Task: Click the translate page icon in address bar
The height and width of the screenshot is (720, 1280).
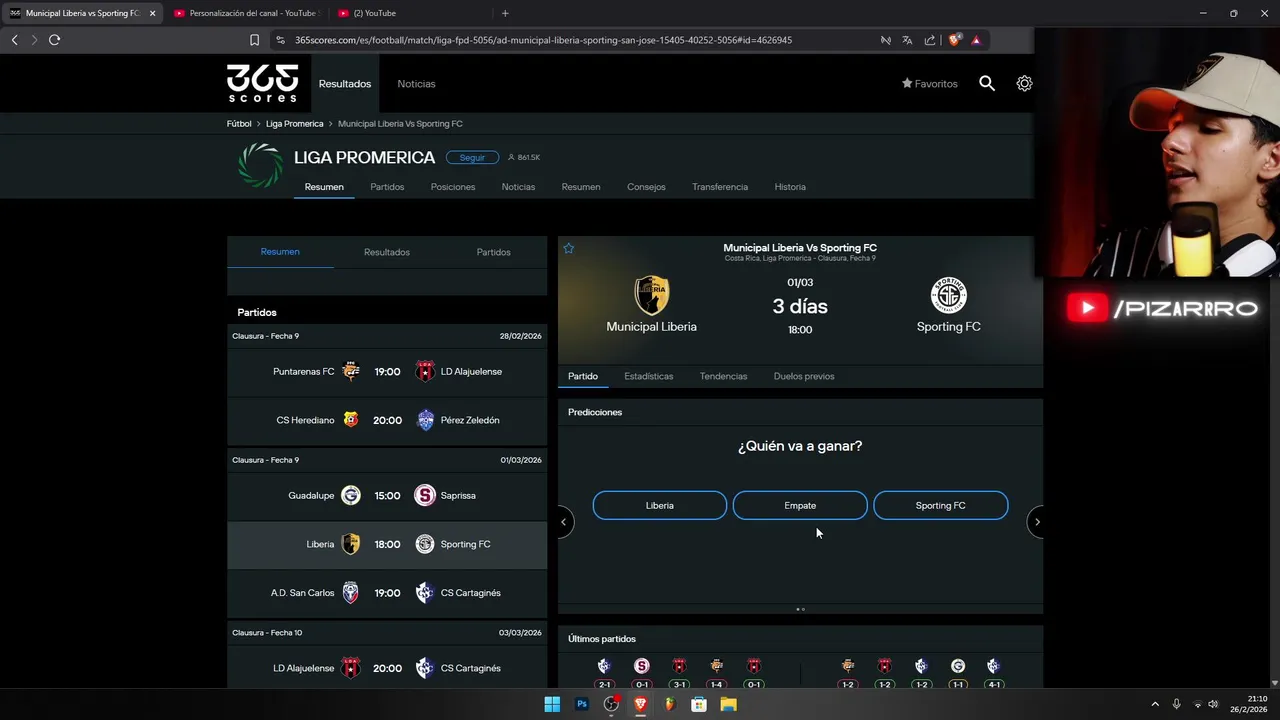Action: (x=907, y=40)
